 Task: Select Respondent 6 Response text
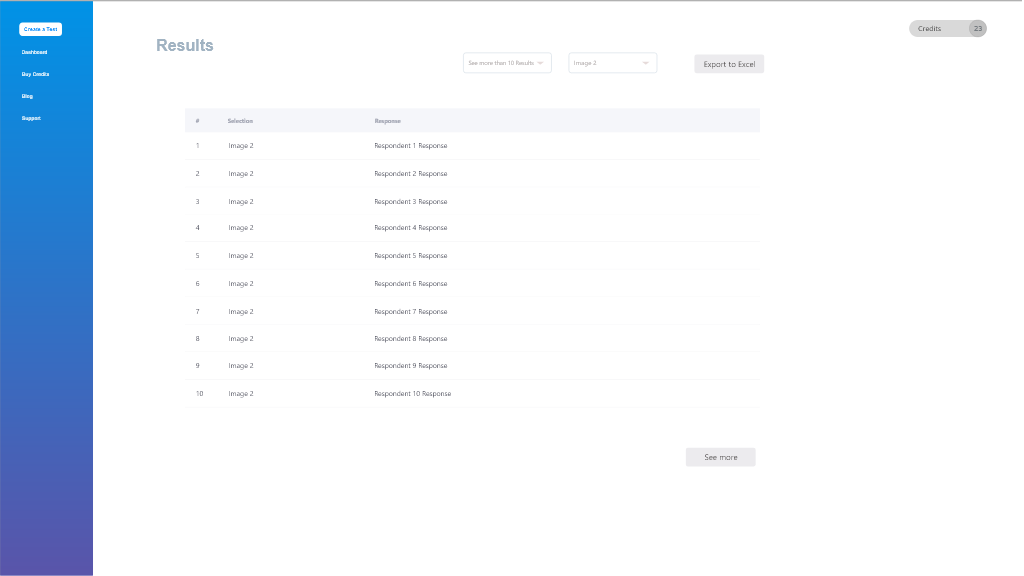(x=411, y=284)
